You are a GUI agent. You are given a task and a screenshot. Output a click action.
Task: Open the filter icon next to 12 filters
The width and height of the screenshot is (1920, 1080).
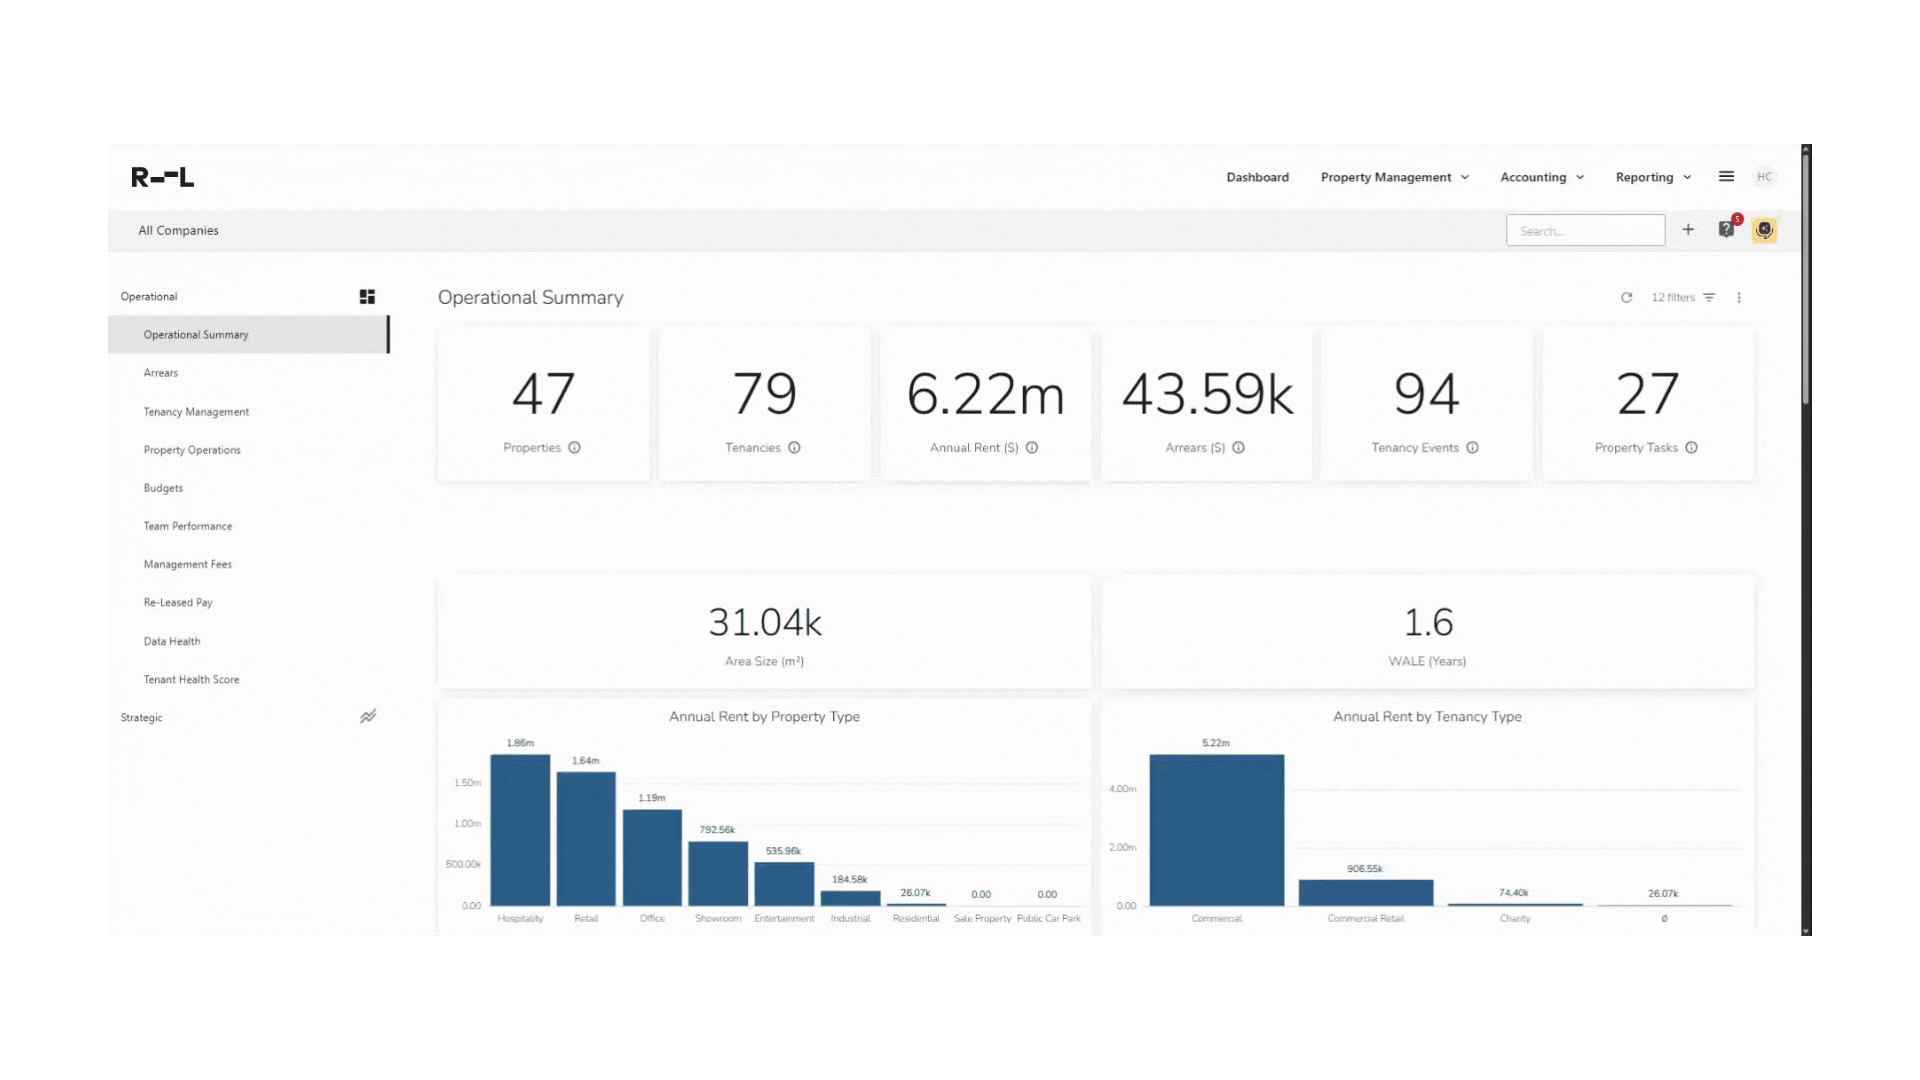click(x=1710, y=297)
